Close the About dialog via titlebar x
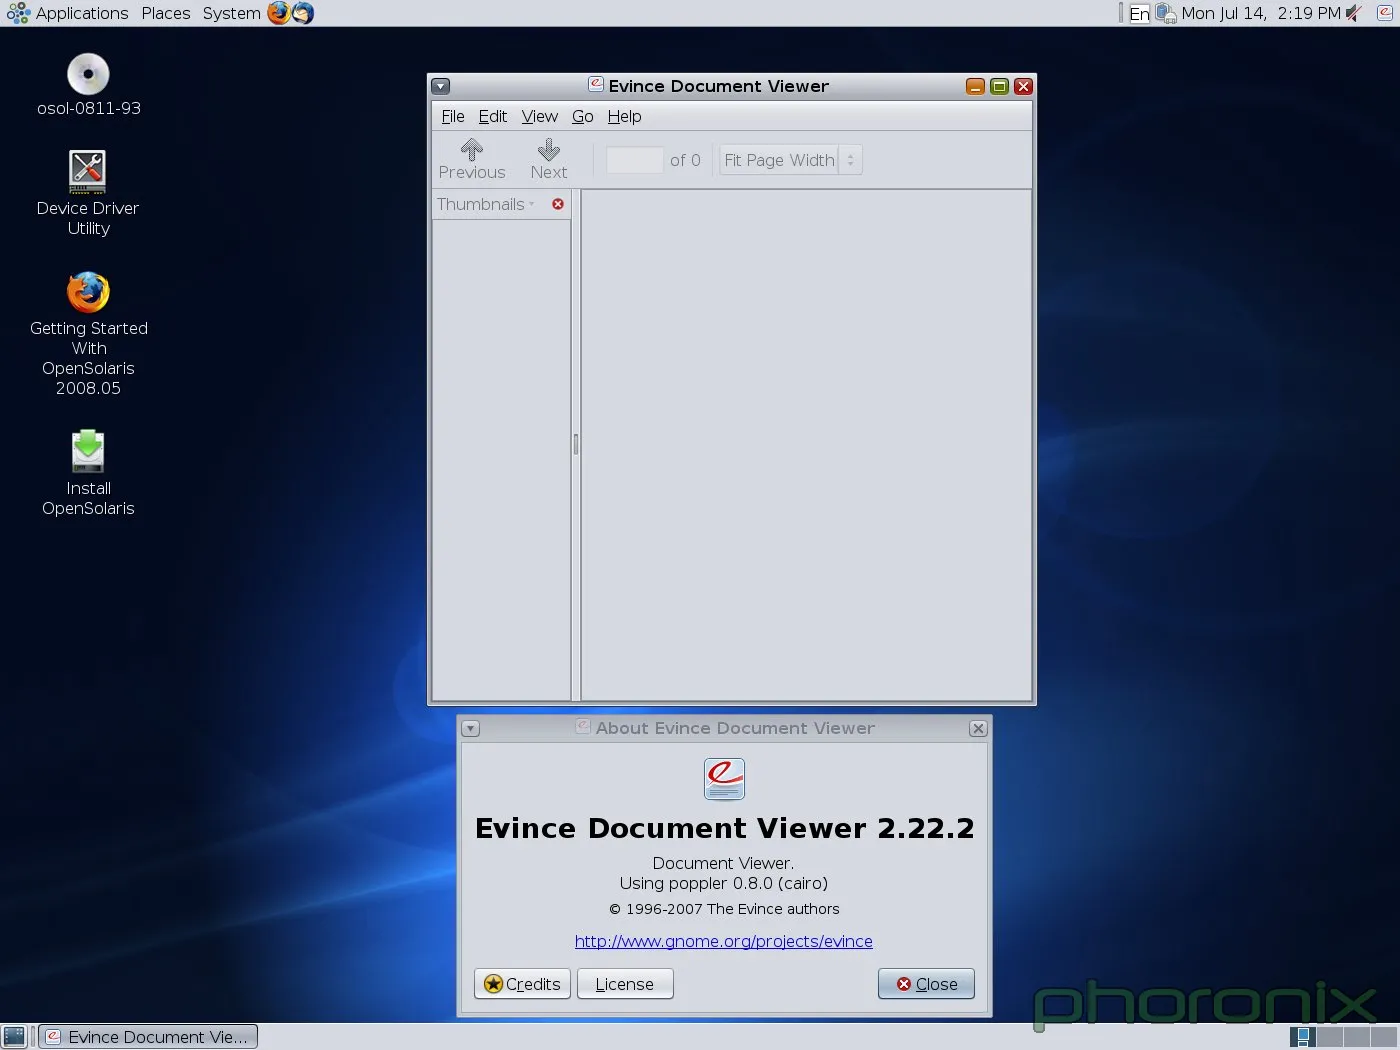Image resolution: width=1400 pixels, height=1050 pixels. point(978,729)
